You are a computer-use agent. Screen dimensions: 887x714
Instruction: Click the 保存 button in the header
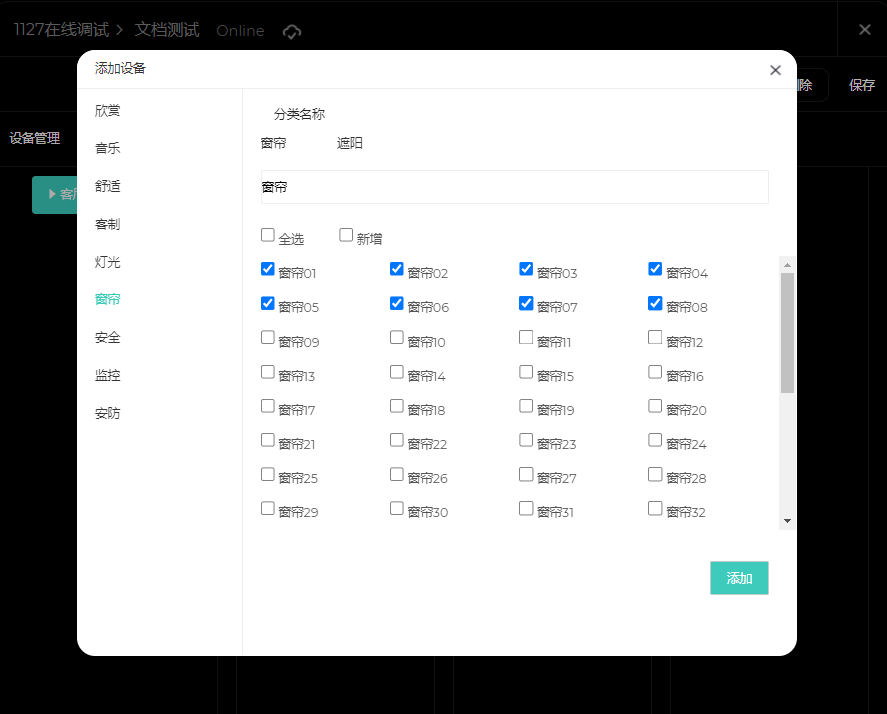click(x=862, y=85)
